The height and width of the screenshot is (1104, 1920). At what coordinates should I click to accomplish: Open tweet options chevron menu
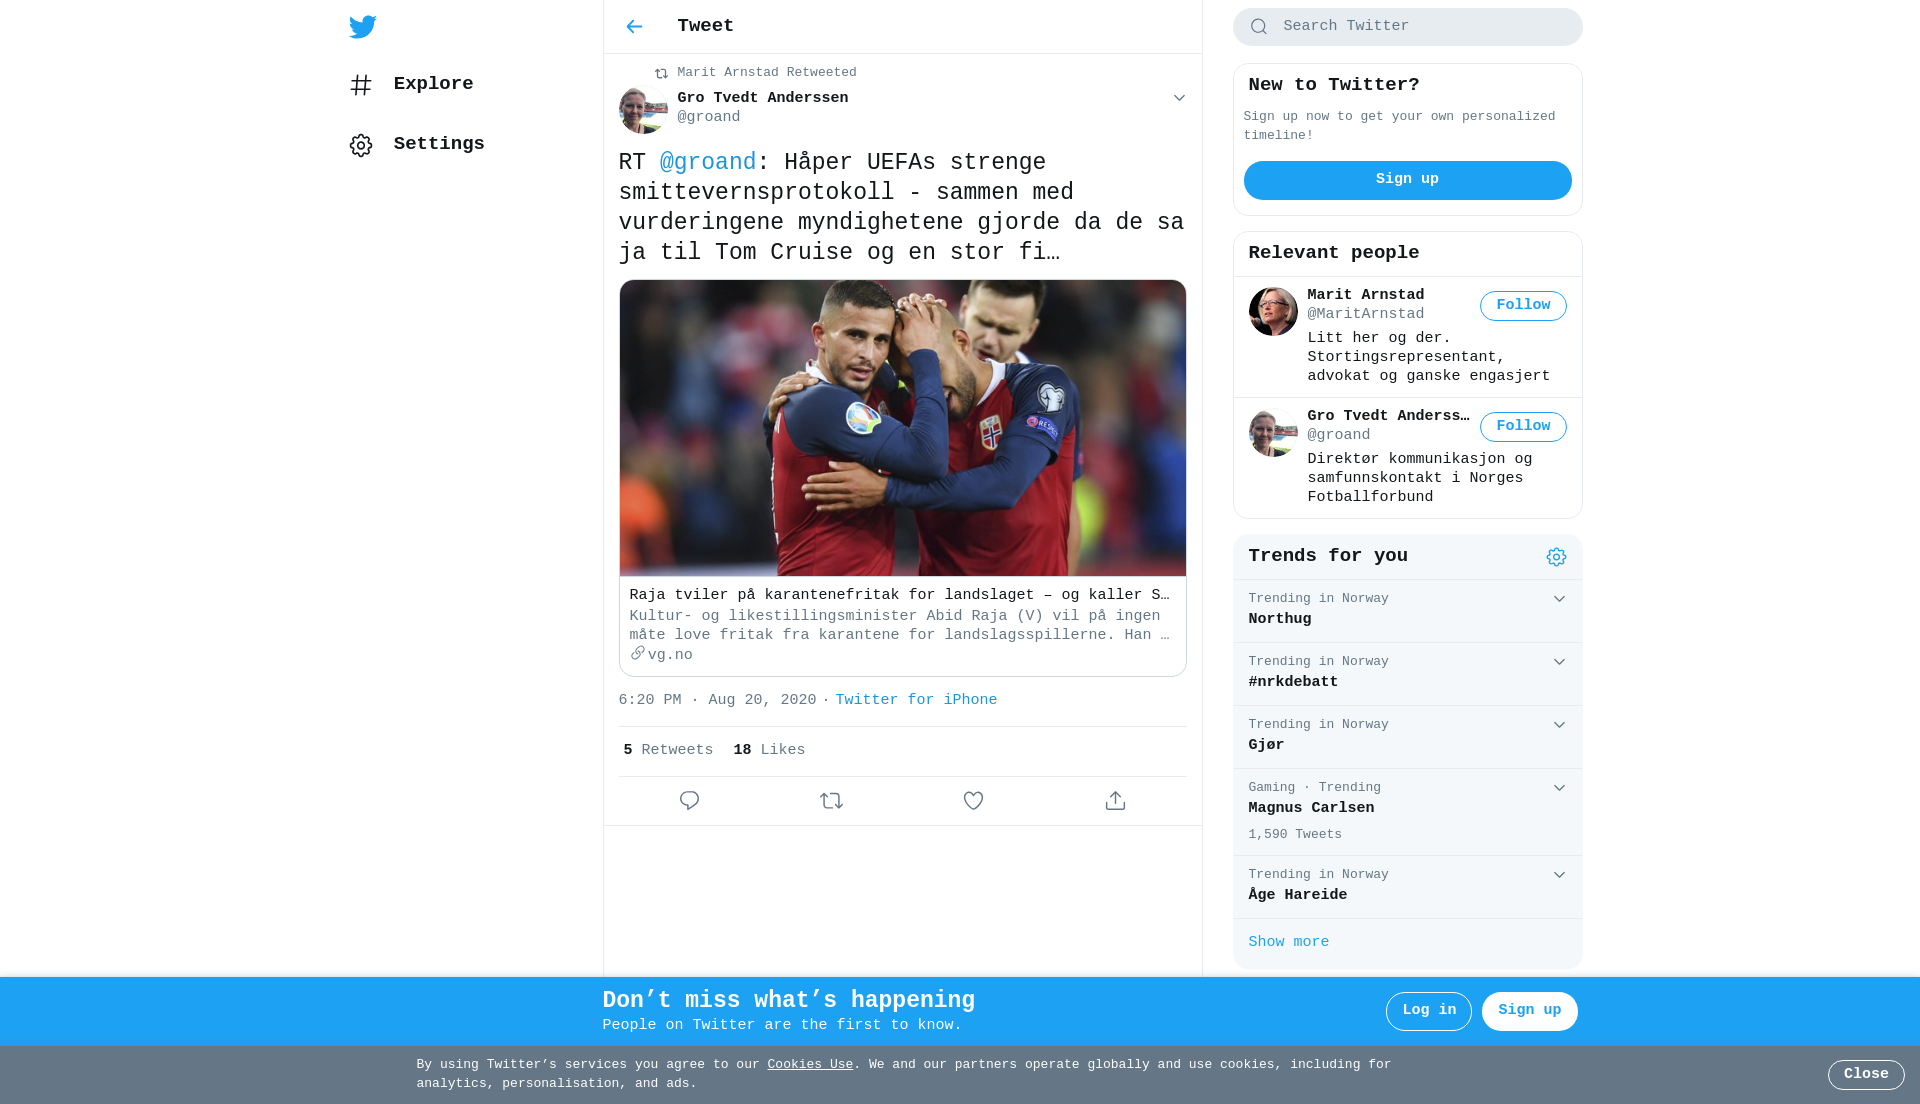(1179, 98)
